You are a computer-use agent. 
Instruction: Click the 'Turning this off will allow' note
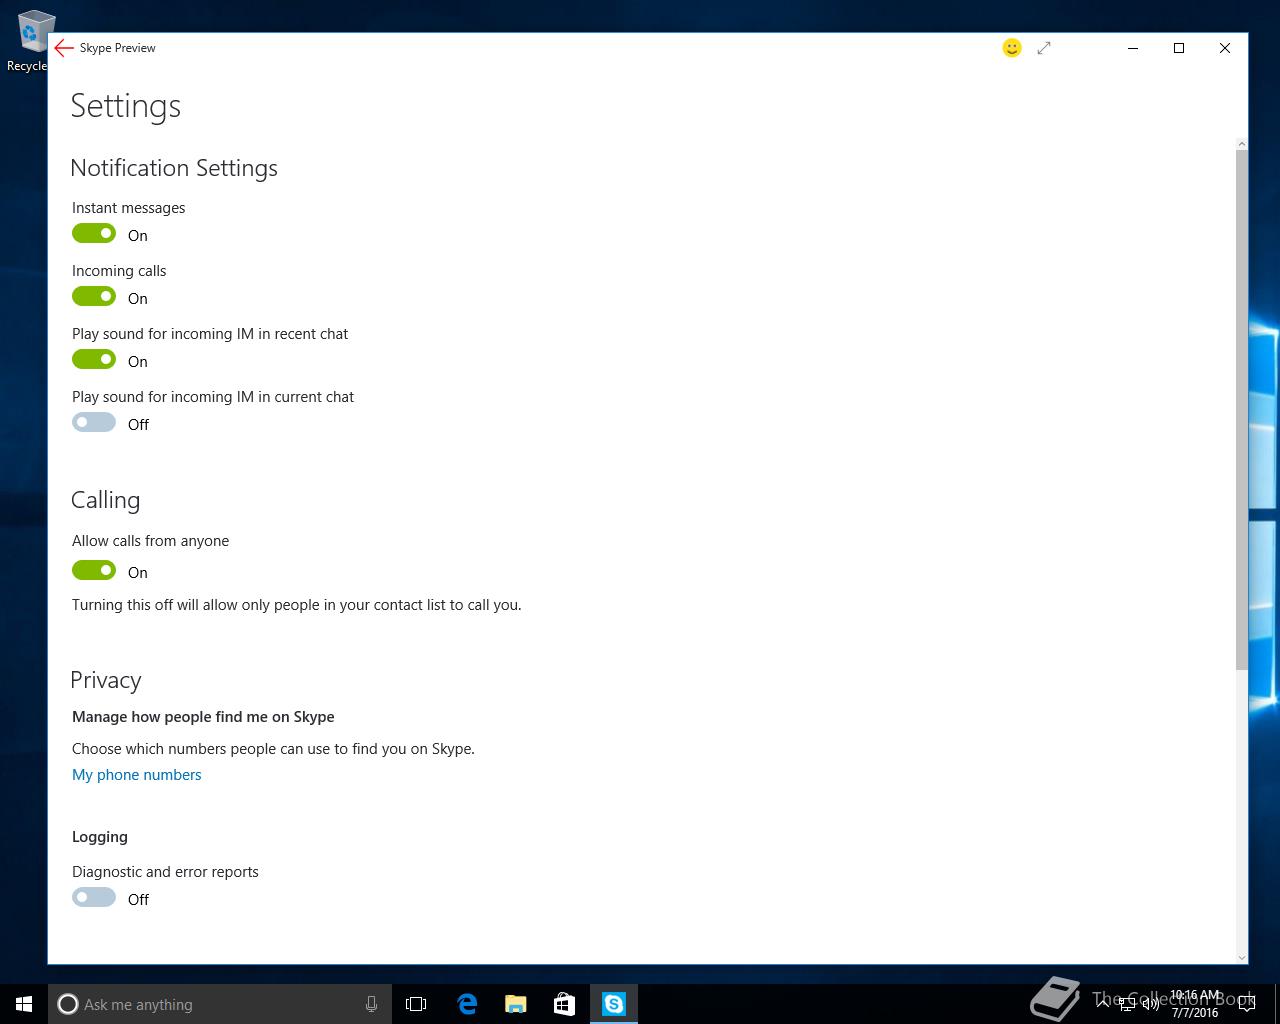[297, 605]
